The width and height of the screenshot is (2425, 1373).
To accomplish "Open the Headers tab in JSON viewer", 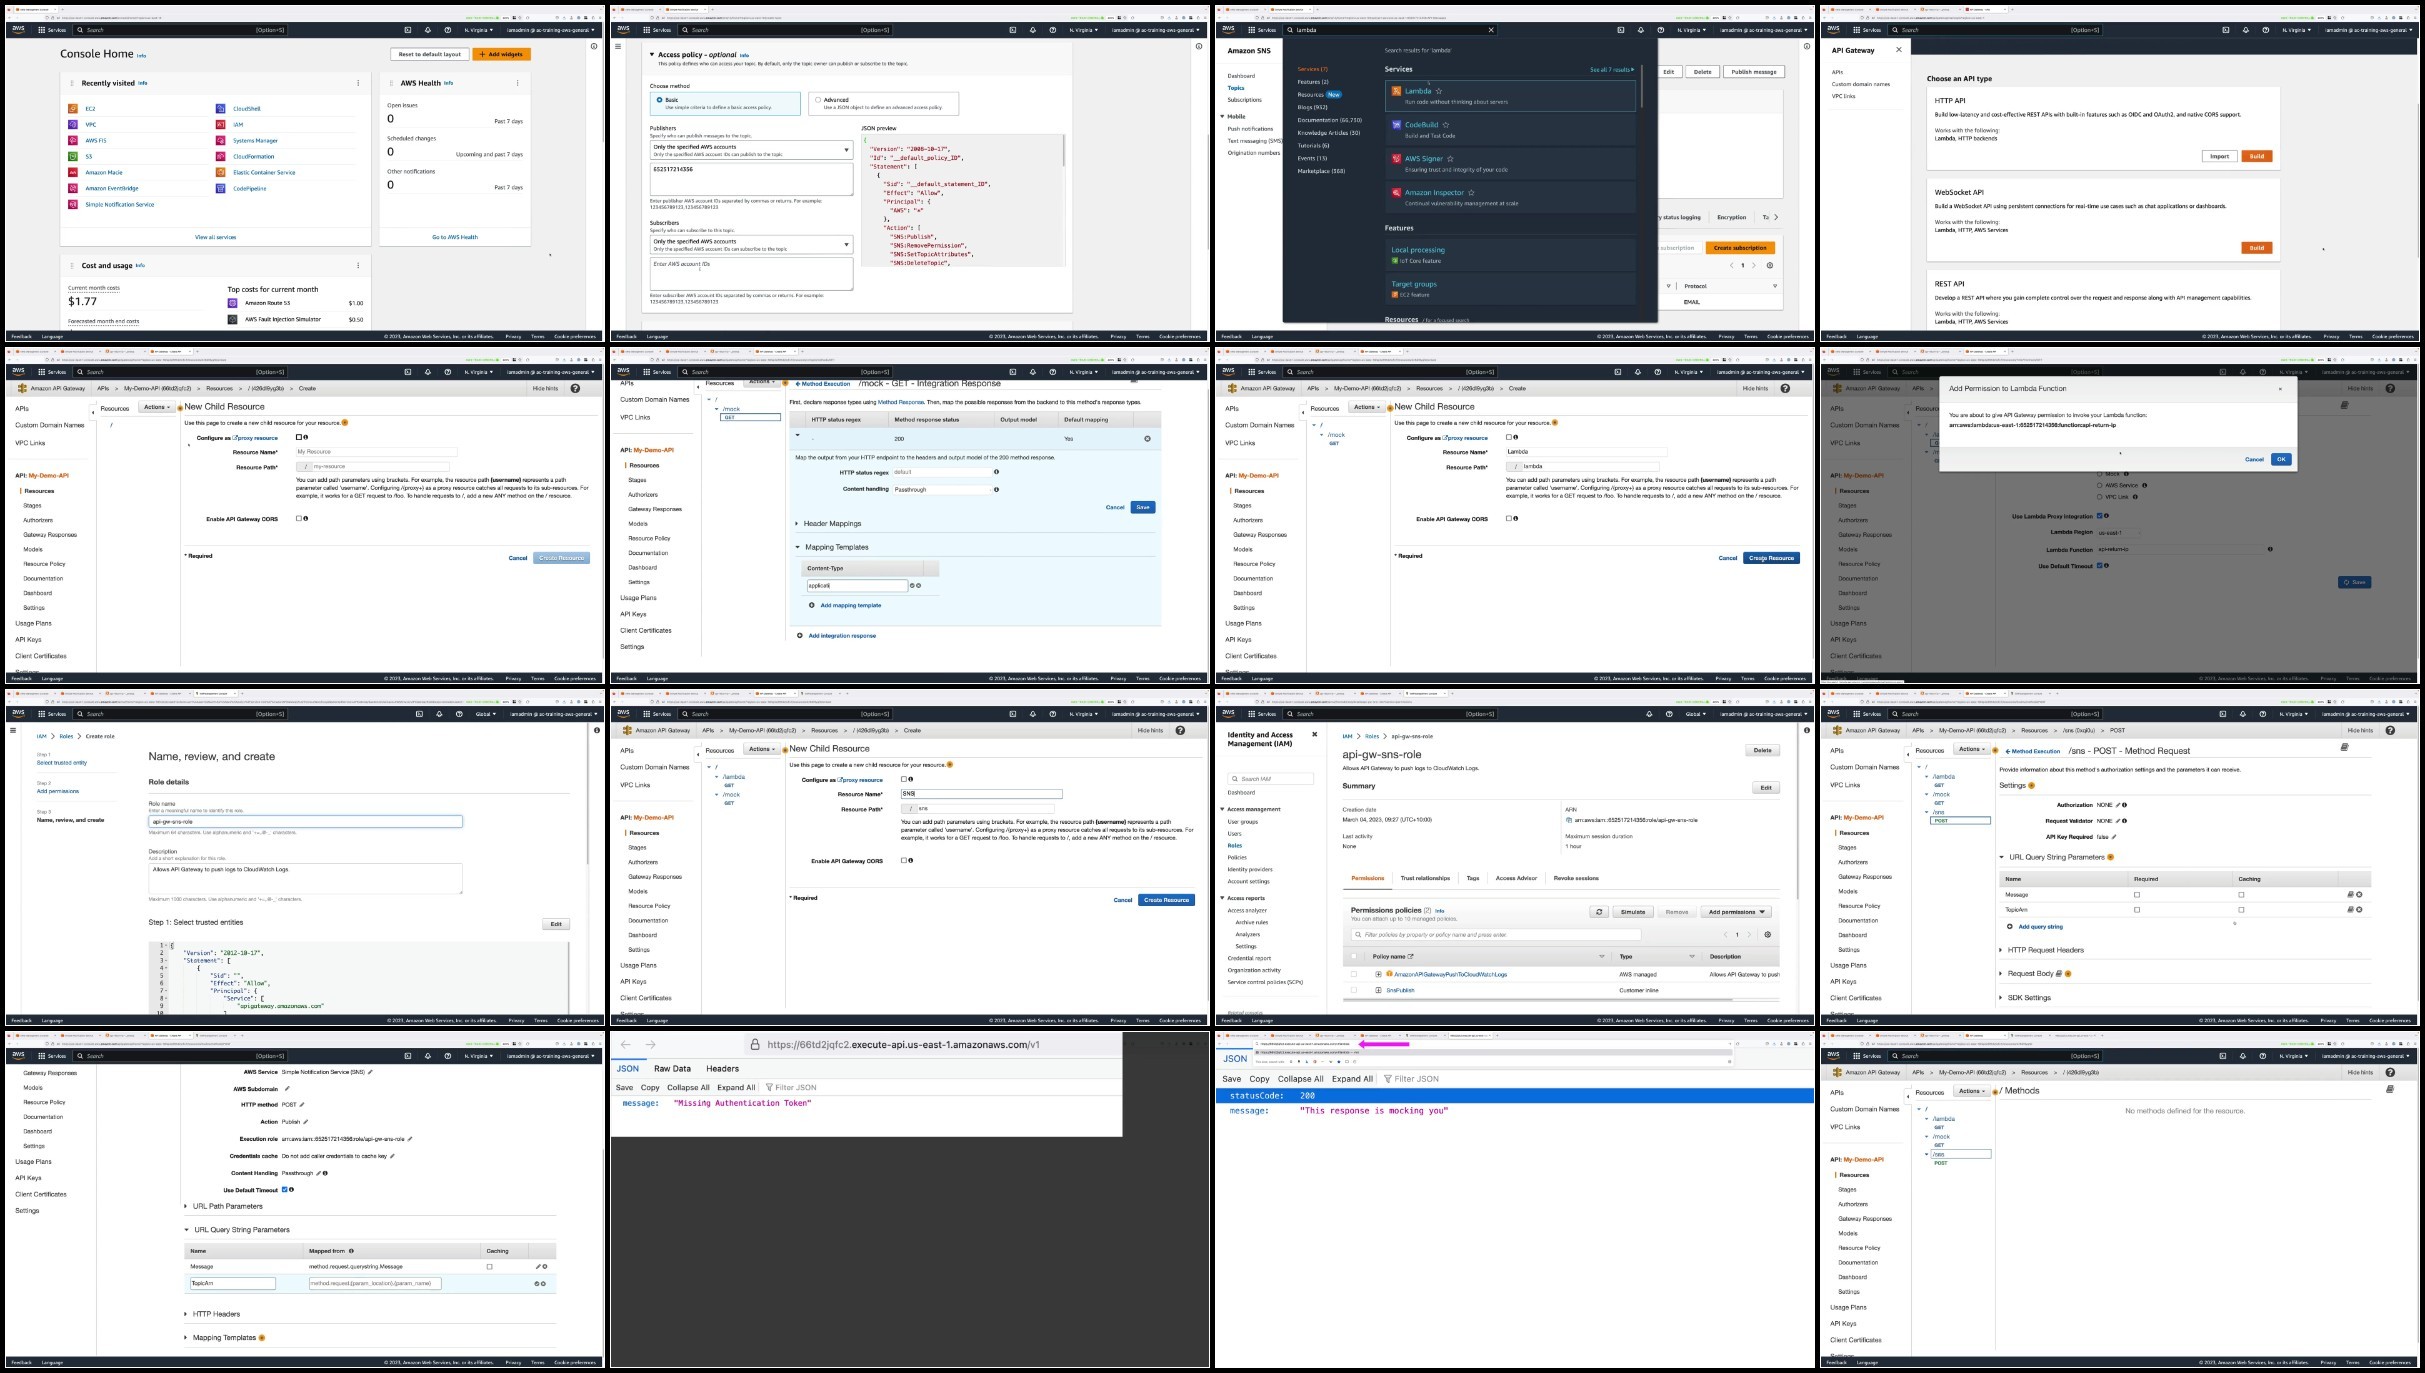I will click(722, 1069).
